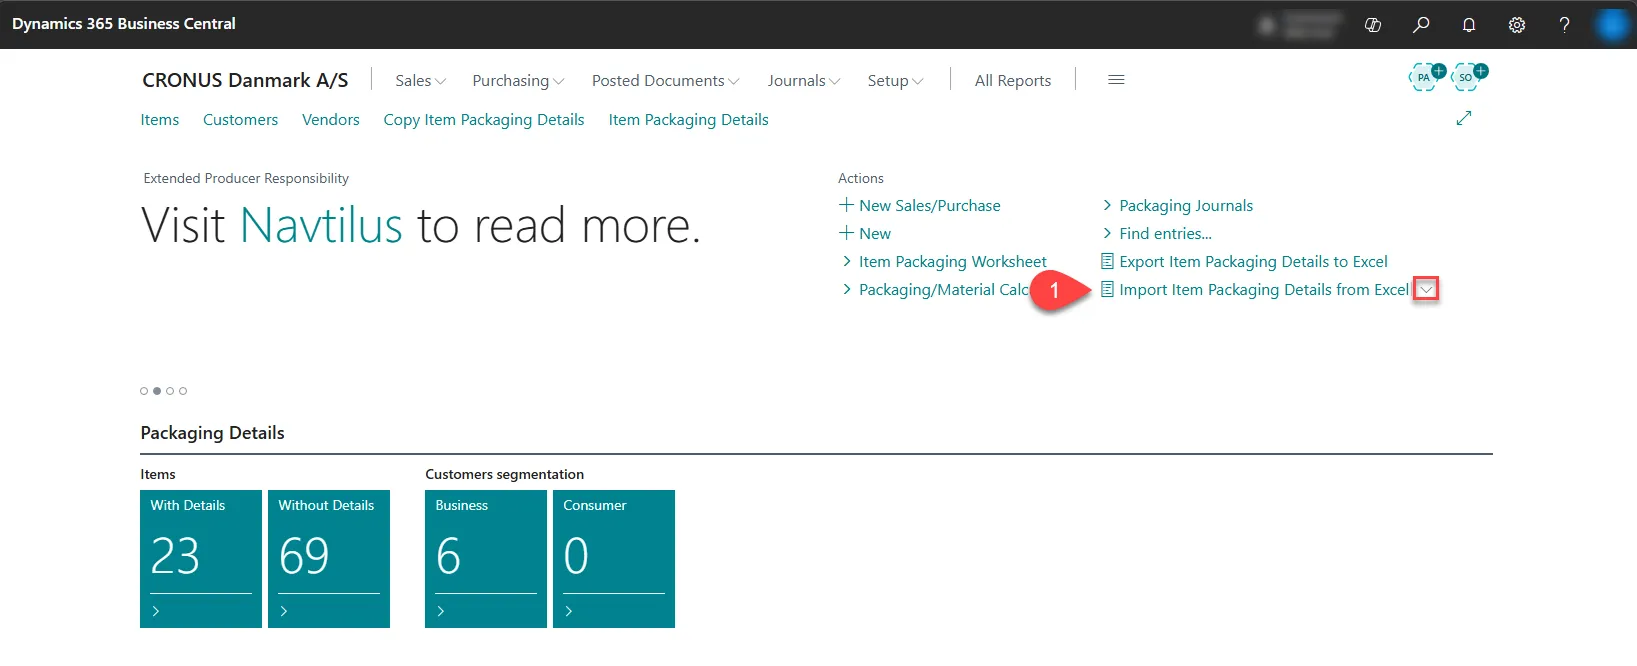
Task: Open the hamburger more-menu icon
Action: click(x=1117, y=80)
